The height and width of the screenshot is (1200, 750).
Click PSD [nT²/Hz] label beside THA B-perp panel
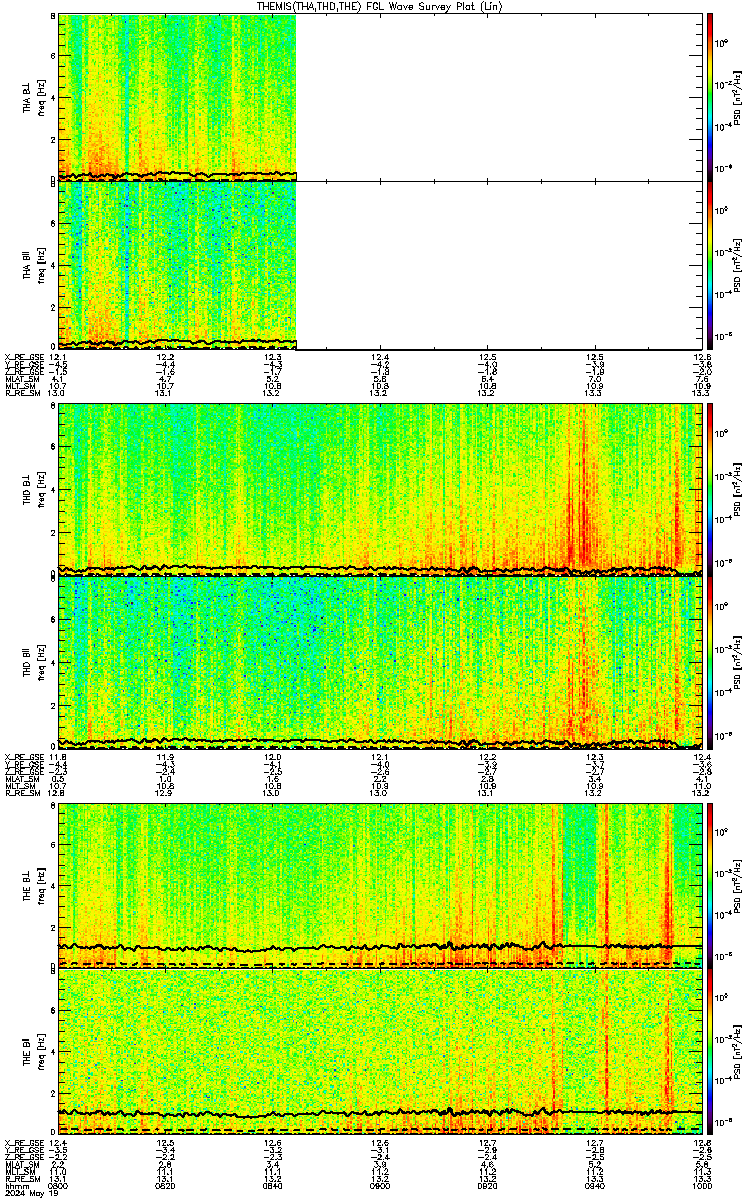738,97
